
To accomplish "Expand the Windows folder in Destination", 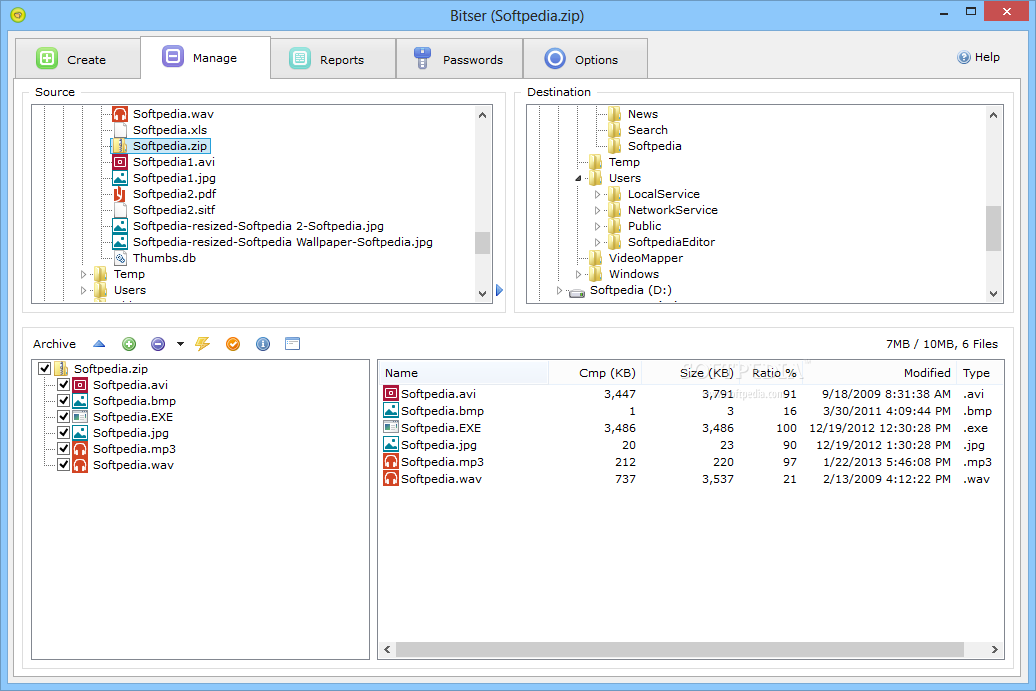I will (x=578, y=274).
